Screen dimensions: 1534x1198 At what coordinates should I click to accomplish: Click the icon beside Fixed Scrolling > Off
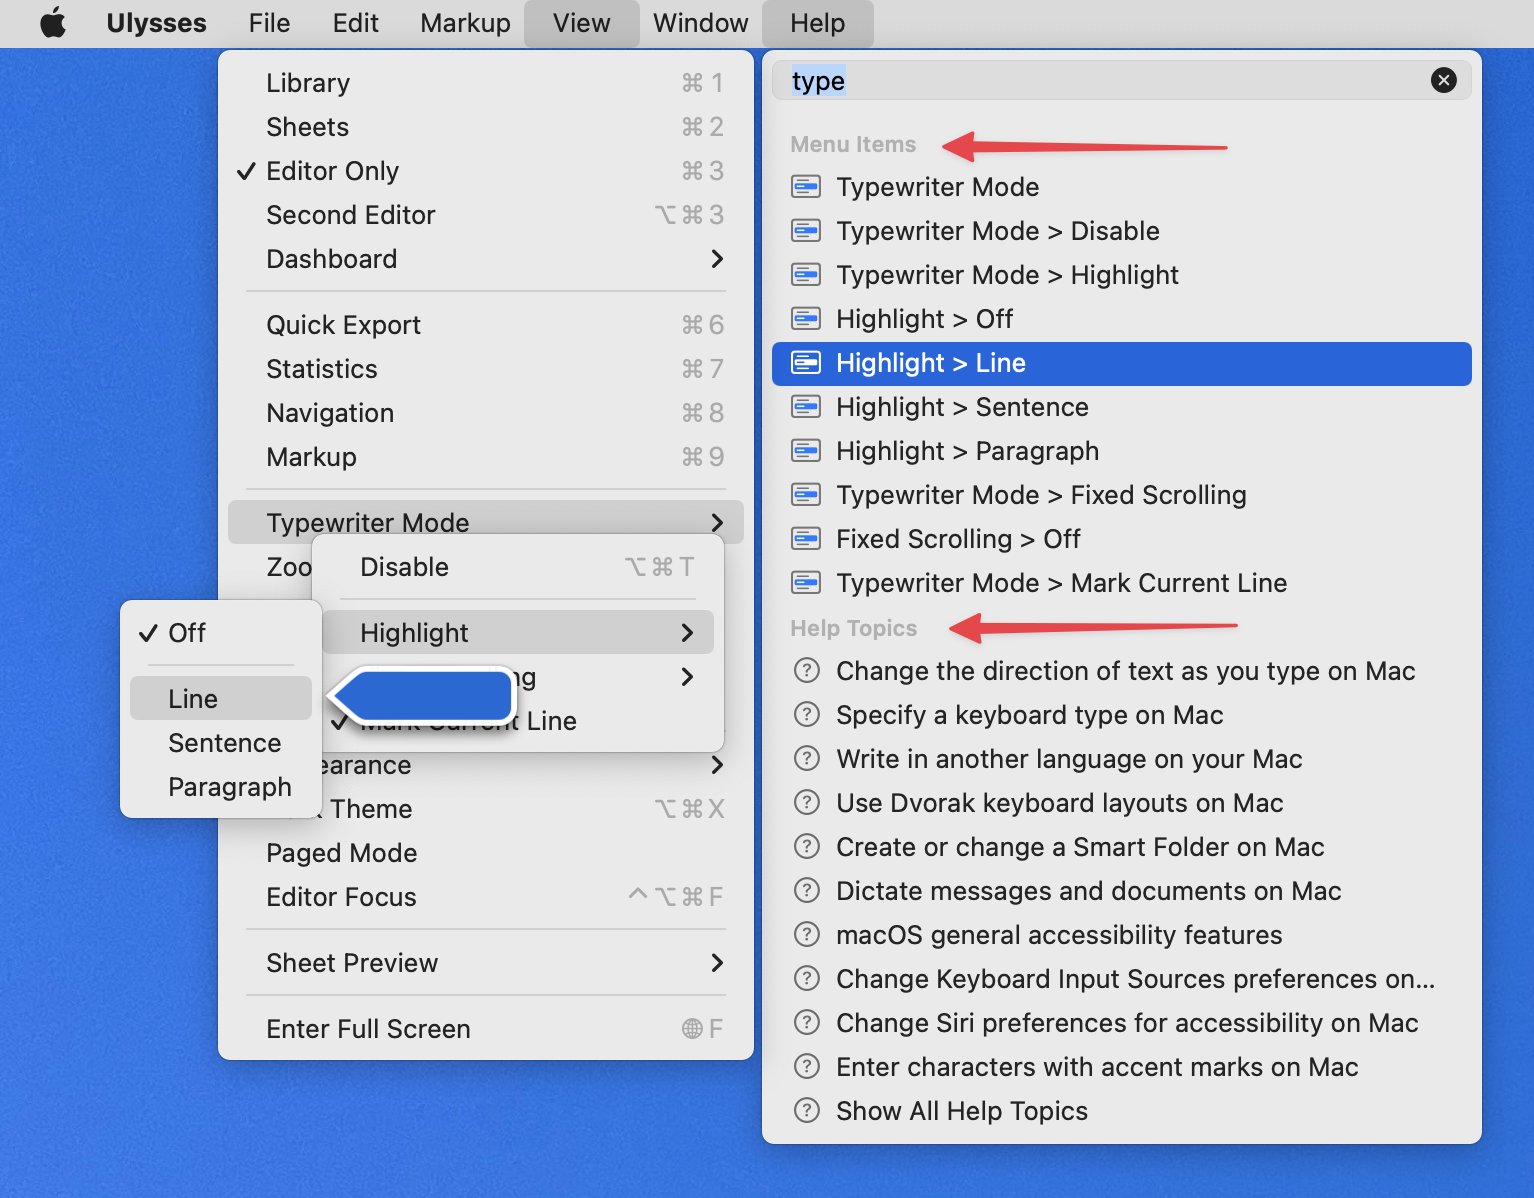pos(806,539)
